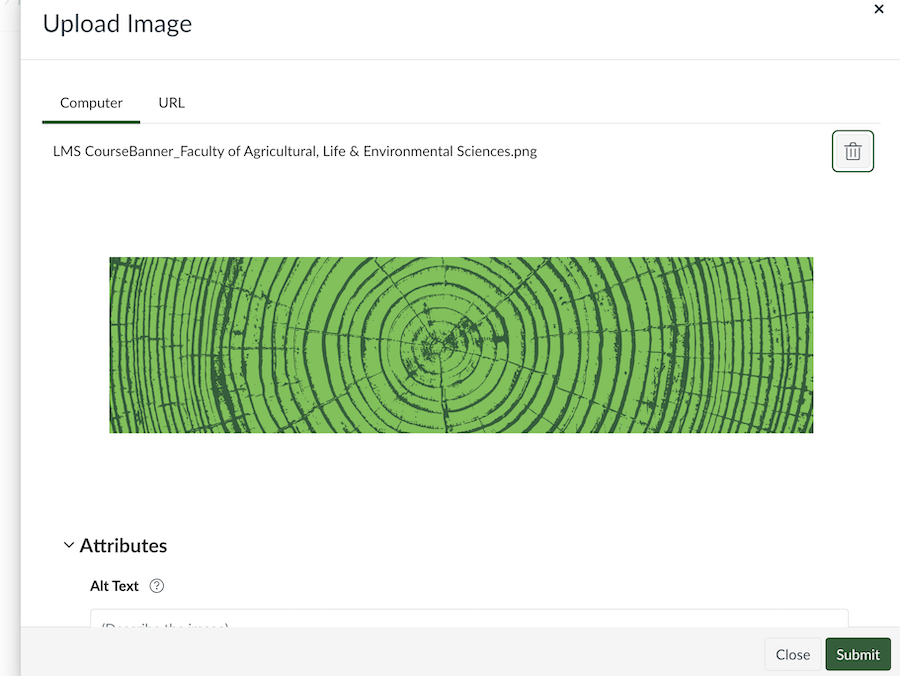Click the Upload Image dialog title
Screen dimensions: 900x676
pyautogui.click(x=117, y=24)
